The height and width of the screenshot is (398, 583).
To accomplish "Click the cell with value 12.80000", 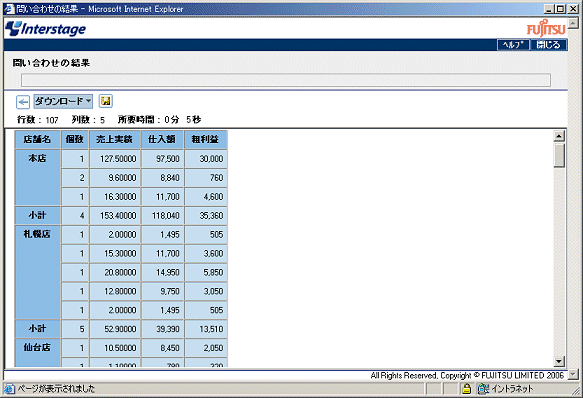I will tap(115, 291).
